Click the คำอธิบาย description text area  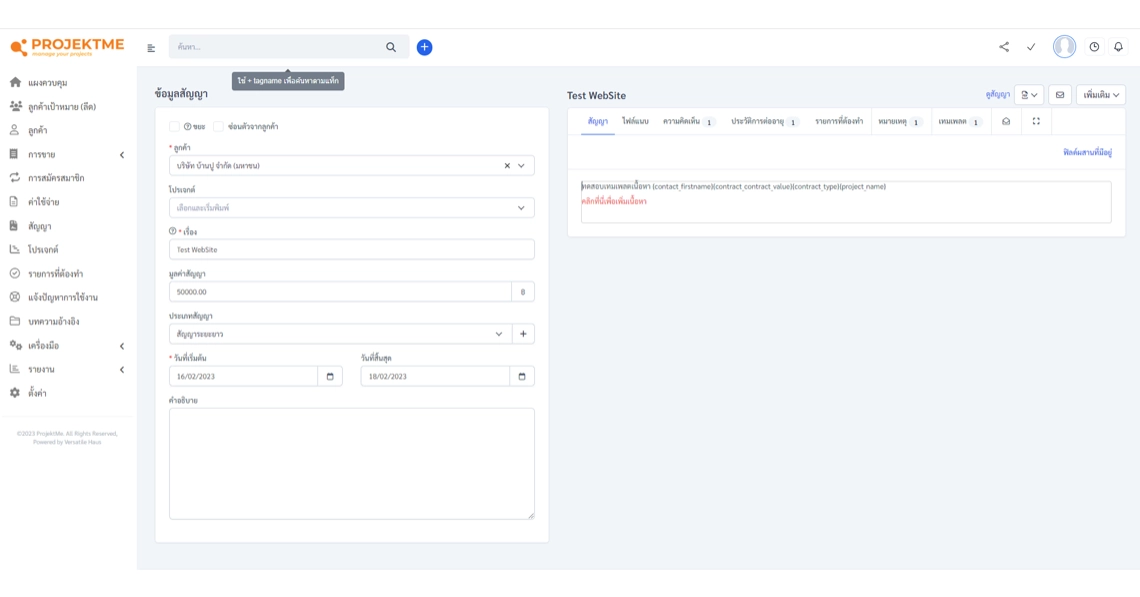coord(351,463)
